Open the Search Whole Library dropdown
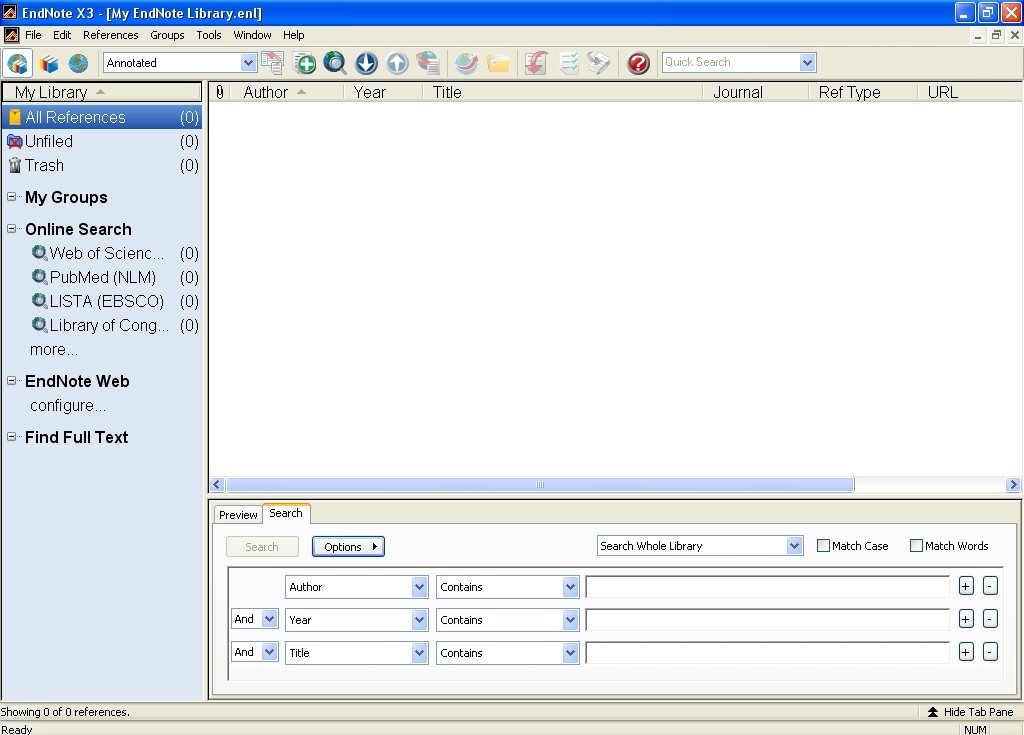Viewport: 1024px width, 735px height. click(793, 546)
